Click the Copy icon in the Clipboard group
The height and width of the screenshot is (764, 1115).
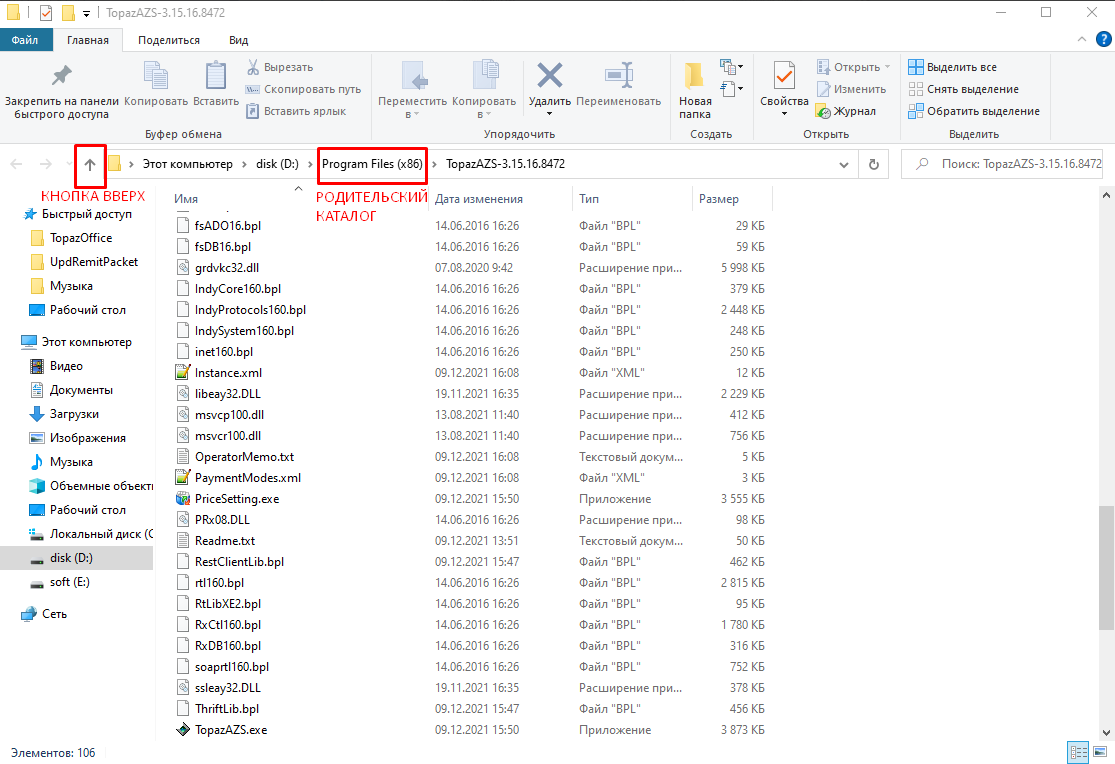pyautogui.click(x=156, y=75)
